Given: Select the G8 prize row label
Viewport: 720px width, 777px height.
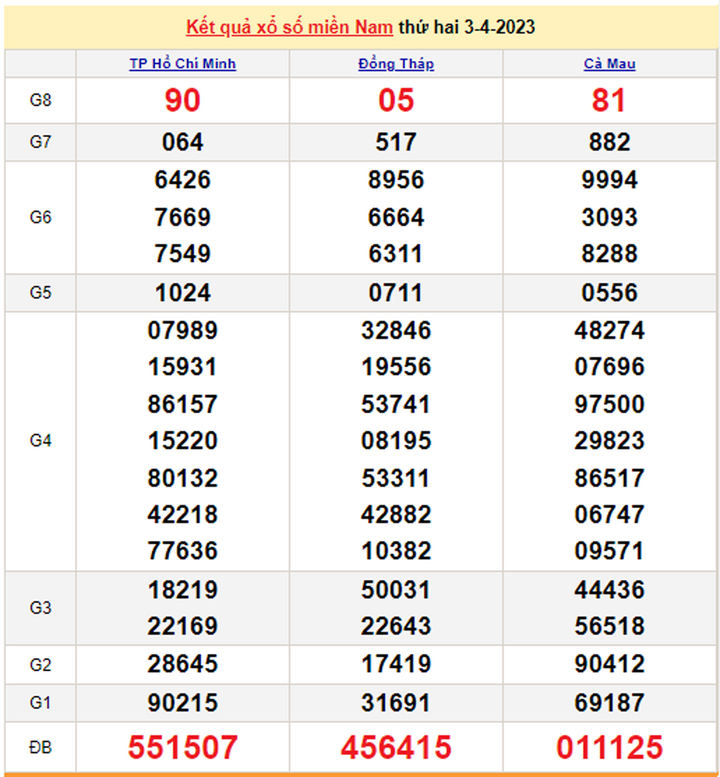Looking at the screenshot, I should click(40, 100).
